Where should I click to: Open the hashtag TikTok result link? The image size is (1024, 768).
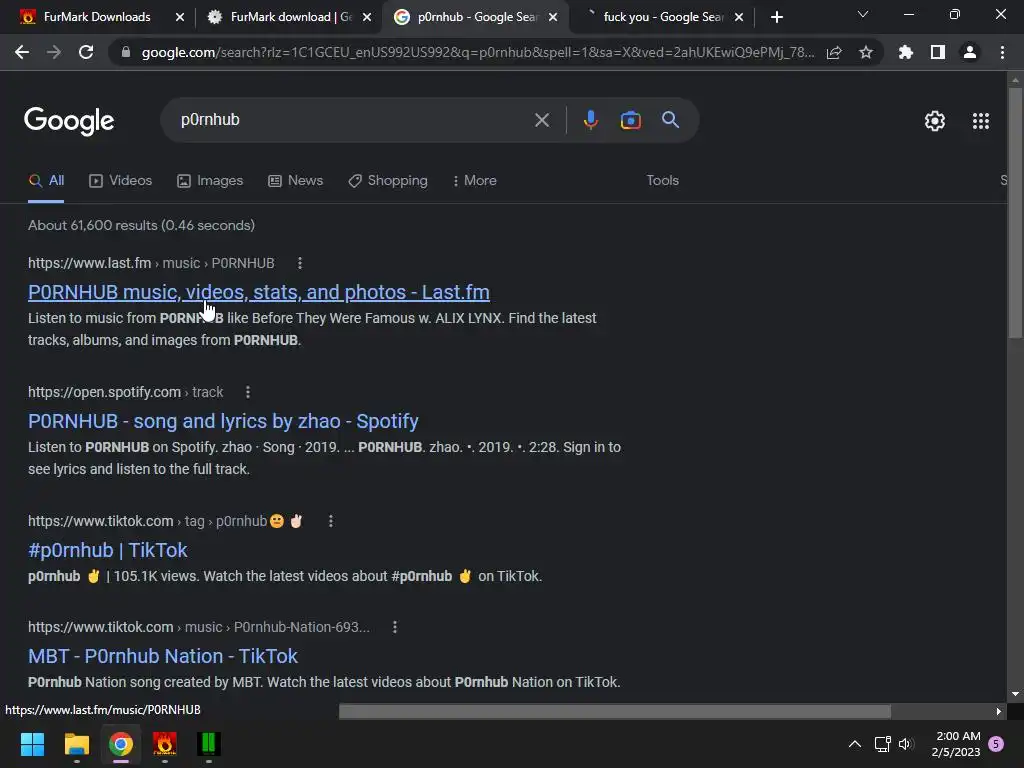tap(108, 550)
